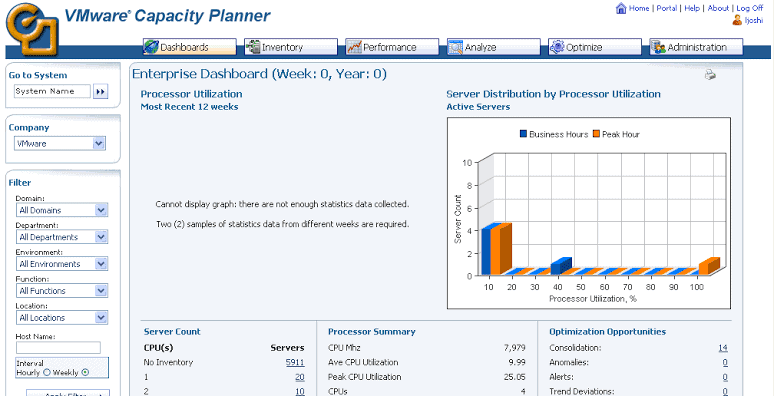This screenshot has width=774, height=396.
Task: Open the Dashboards tab
Action: click(x=190, y=47)
